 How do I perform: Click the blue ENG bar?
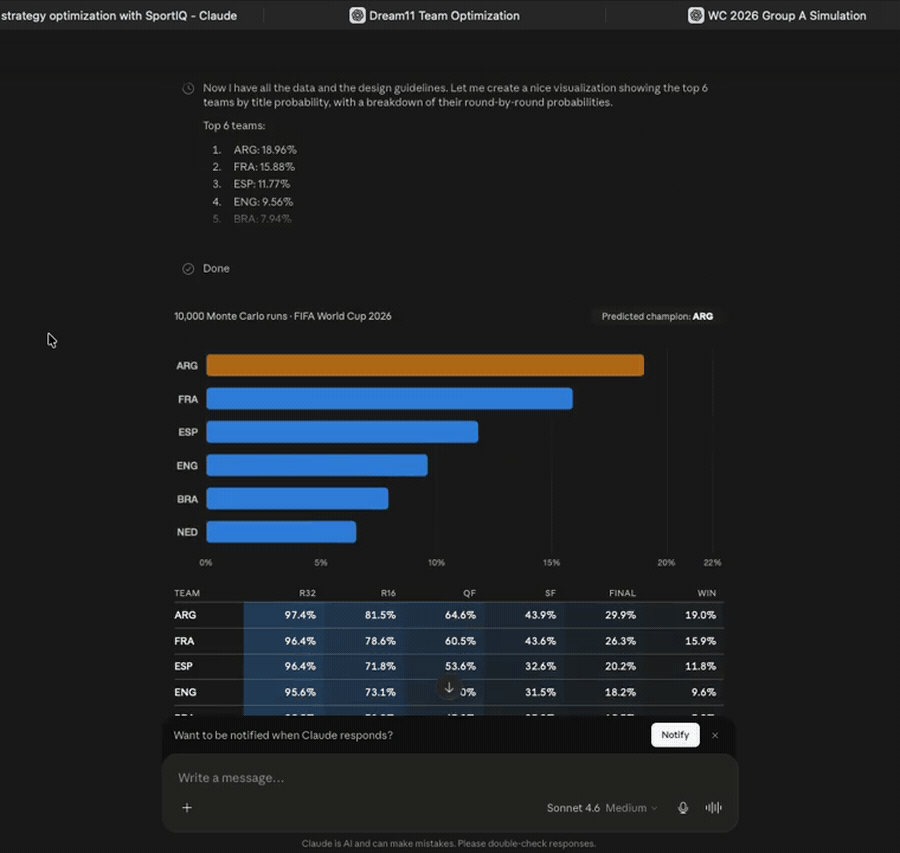click(x=317, y=465)
